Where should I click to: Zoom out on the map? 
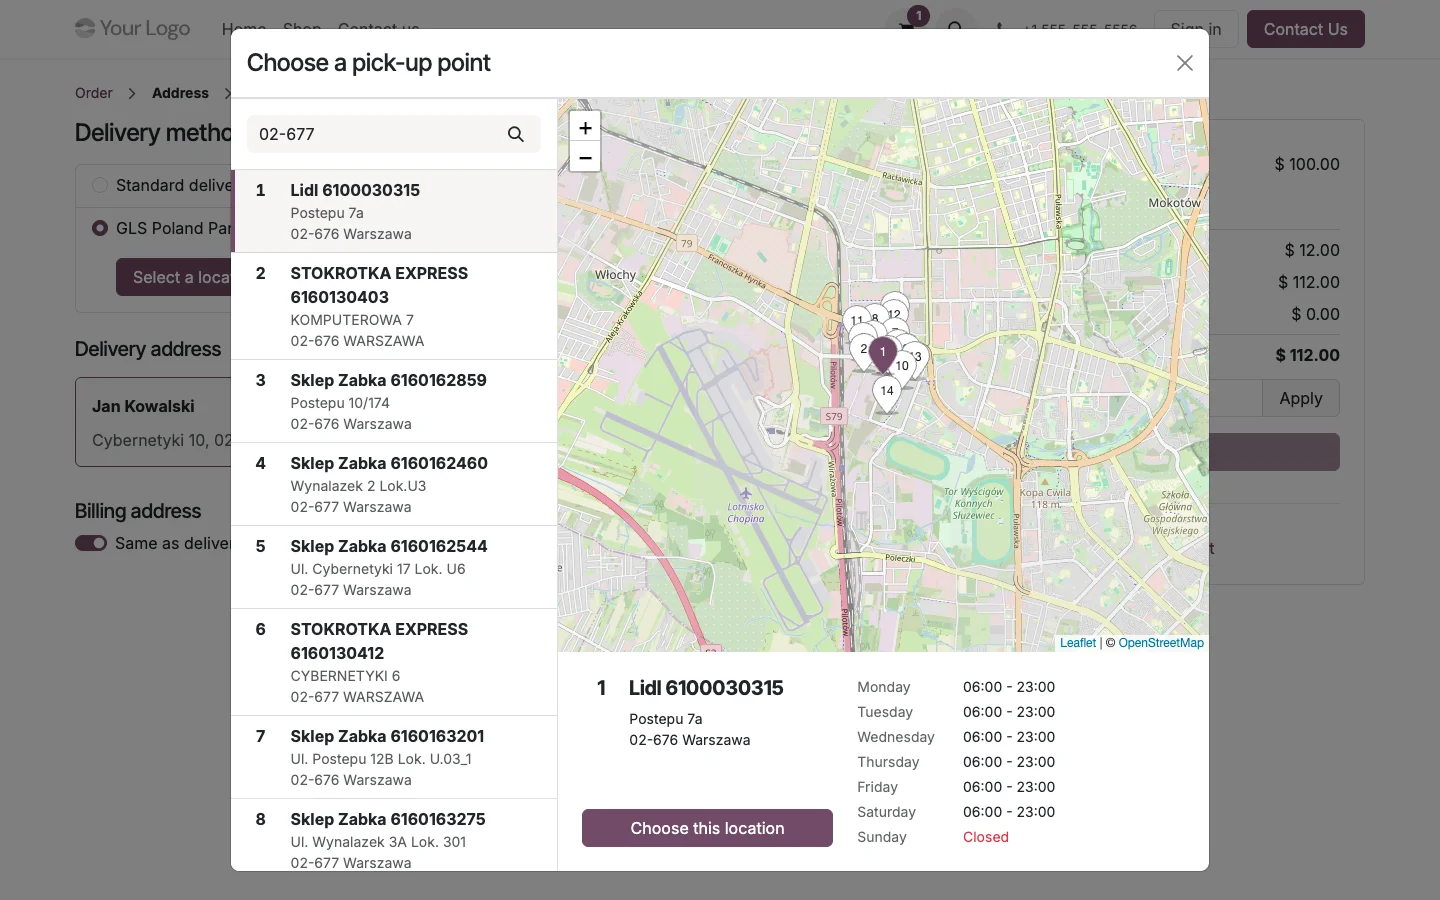(585, 157)
